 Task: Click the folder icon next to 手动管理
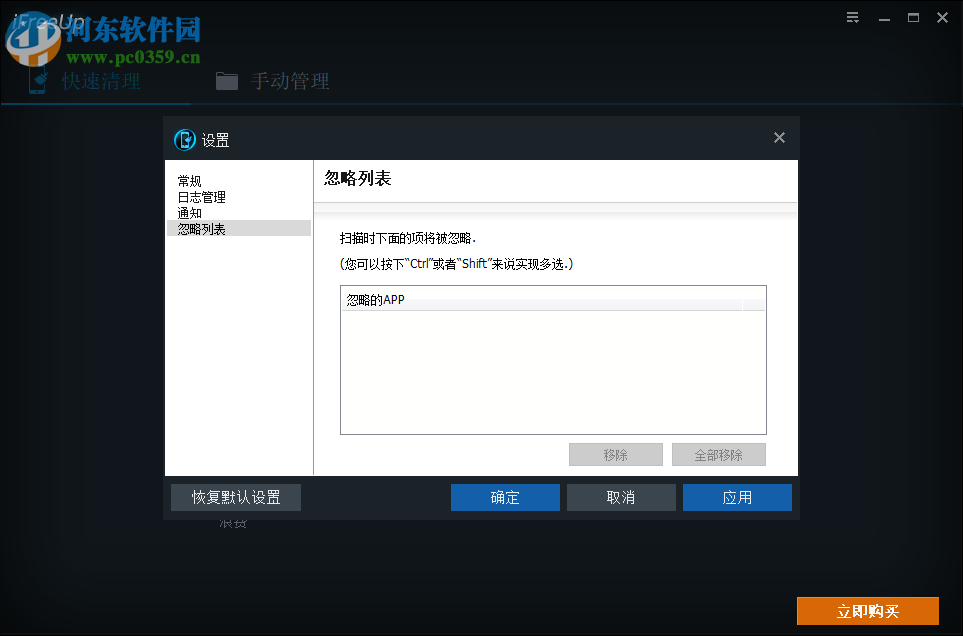(x=227, y=81)
